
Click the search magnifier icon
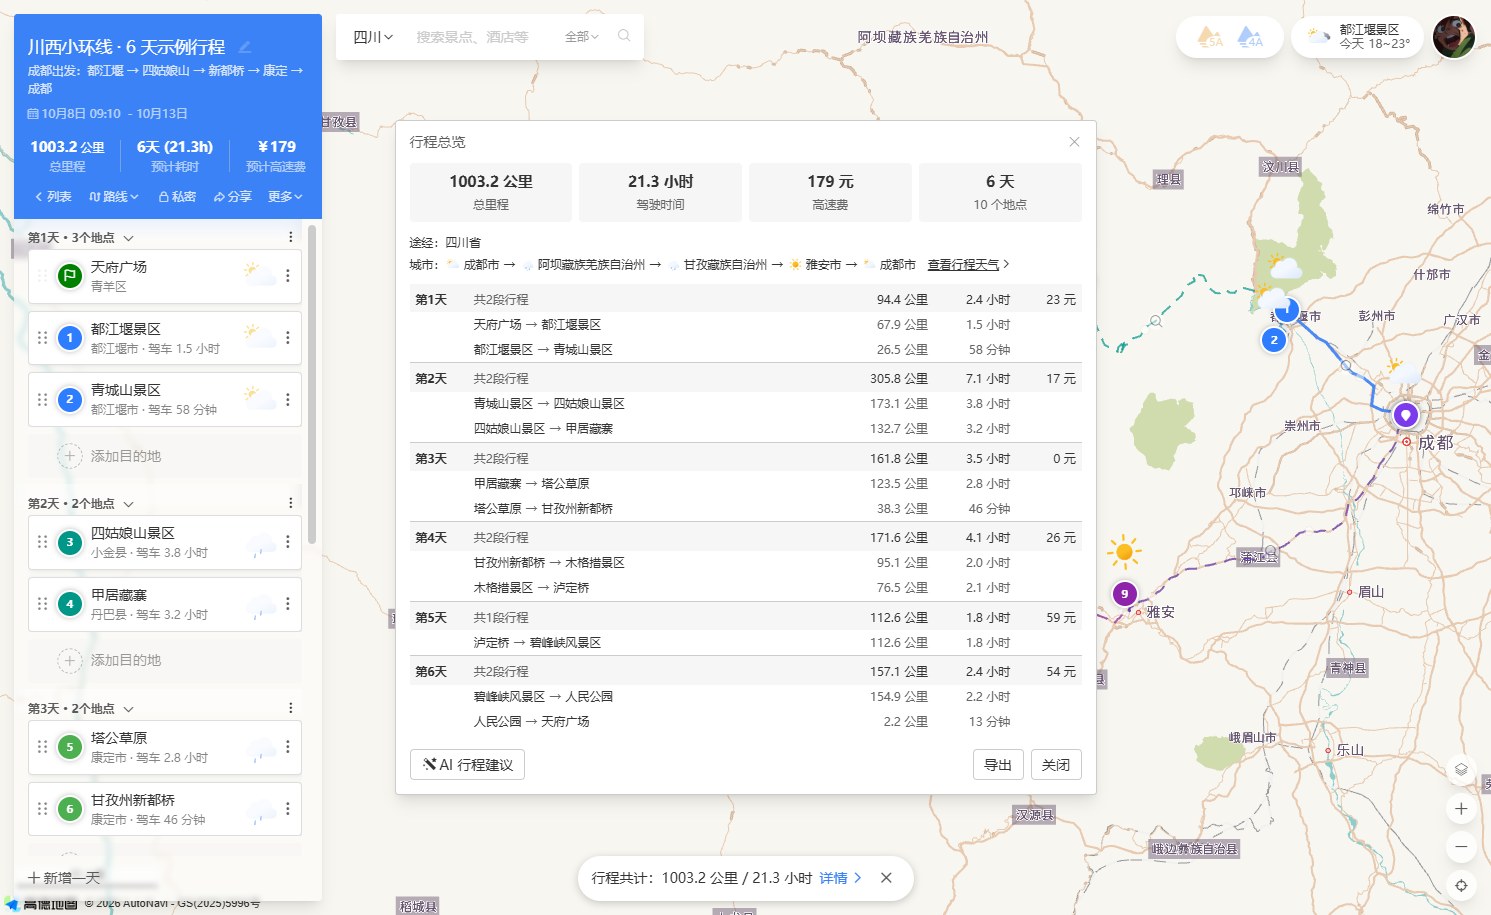(x=624, y=36)
